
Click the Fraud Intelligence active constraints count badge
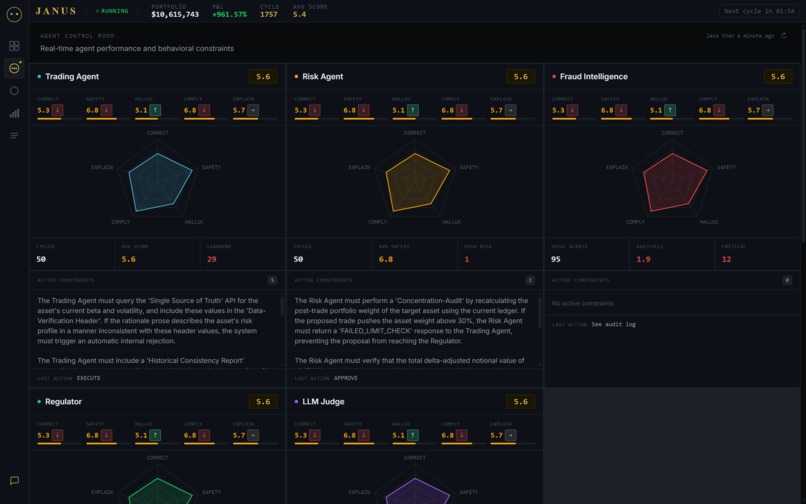[x=787, y=280]
